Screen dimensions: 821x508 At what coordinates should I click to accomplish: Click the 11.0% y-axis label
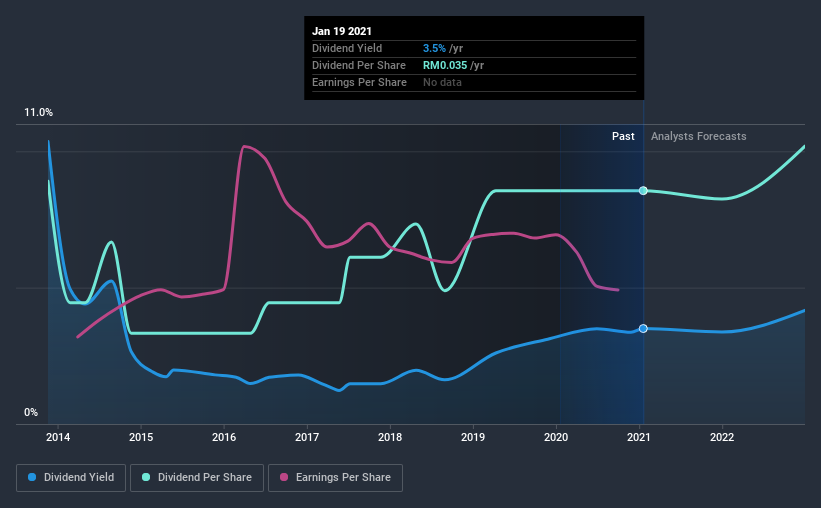38,113
